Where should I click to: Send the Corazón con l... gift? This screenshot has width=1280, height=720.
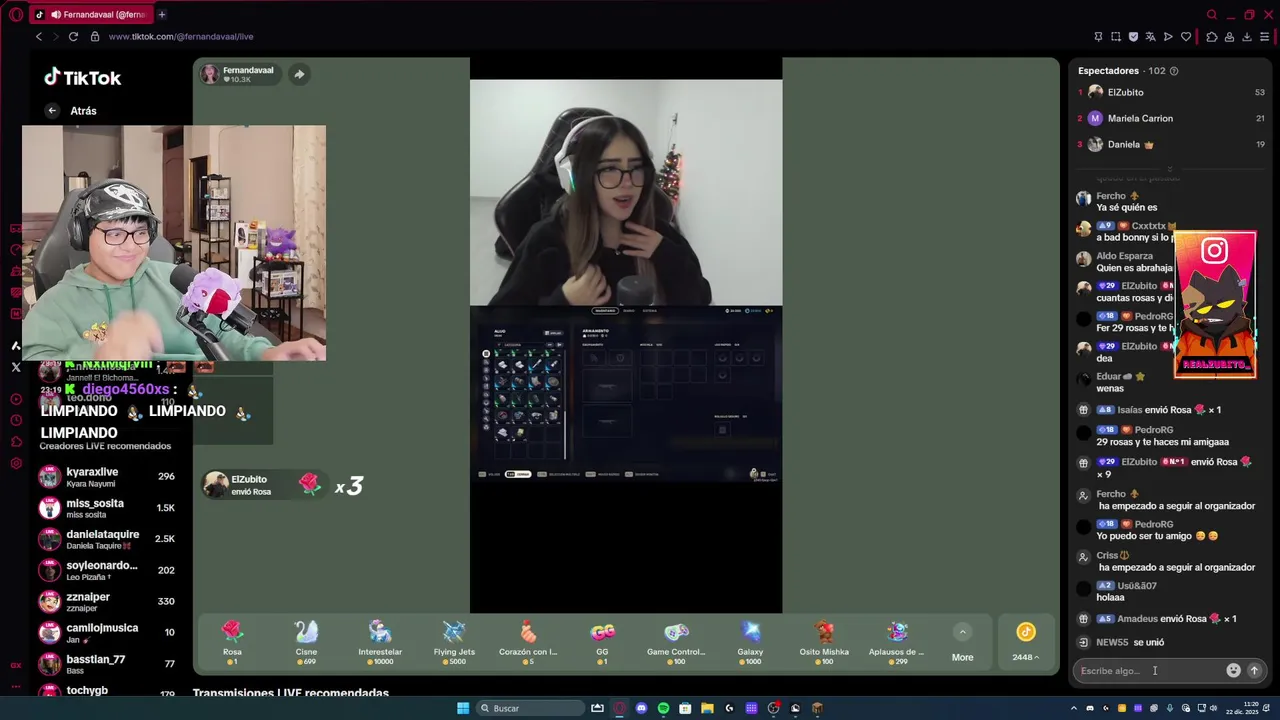[528, 642]
